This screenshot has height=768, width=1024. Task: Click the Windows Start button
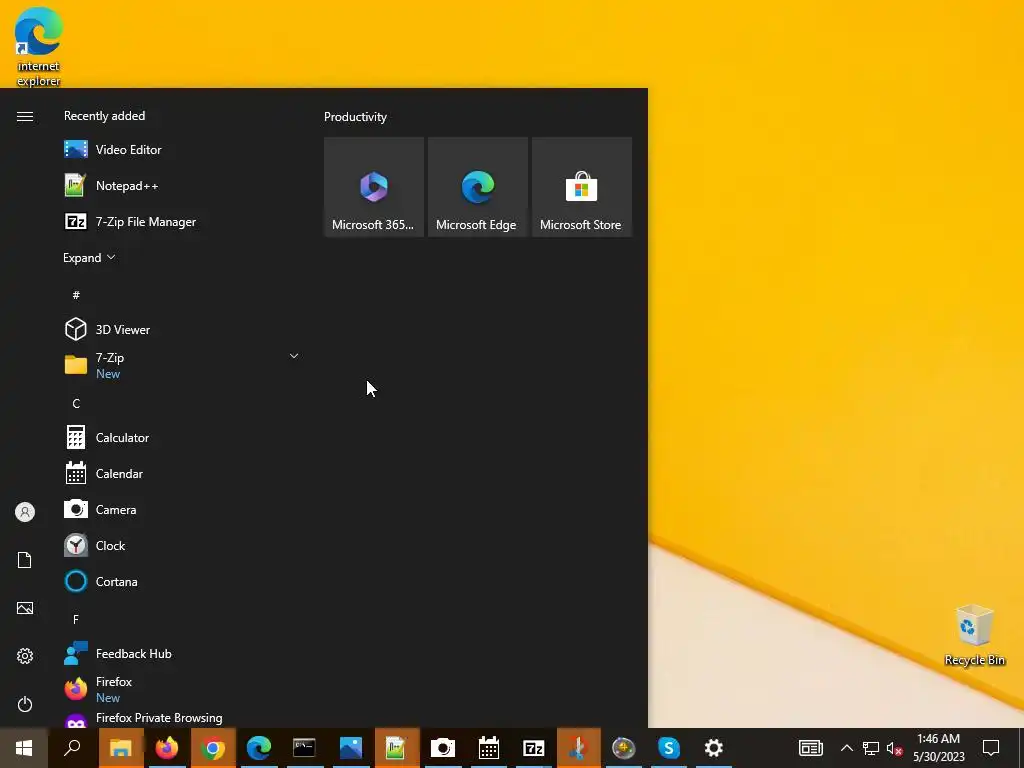point(24,748)
